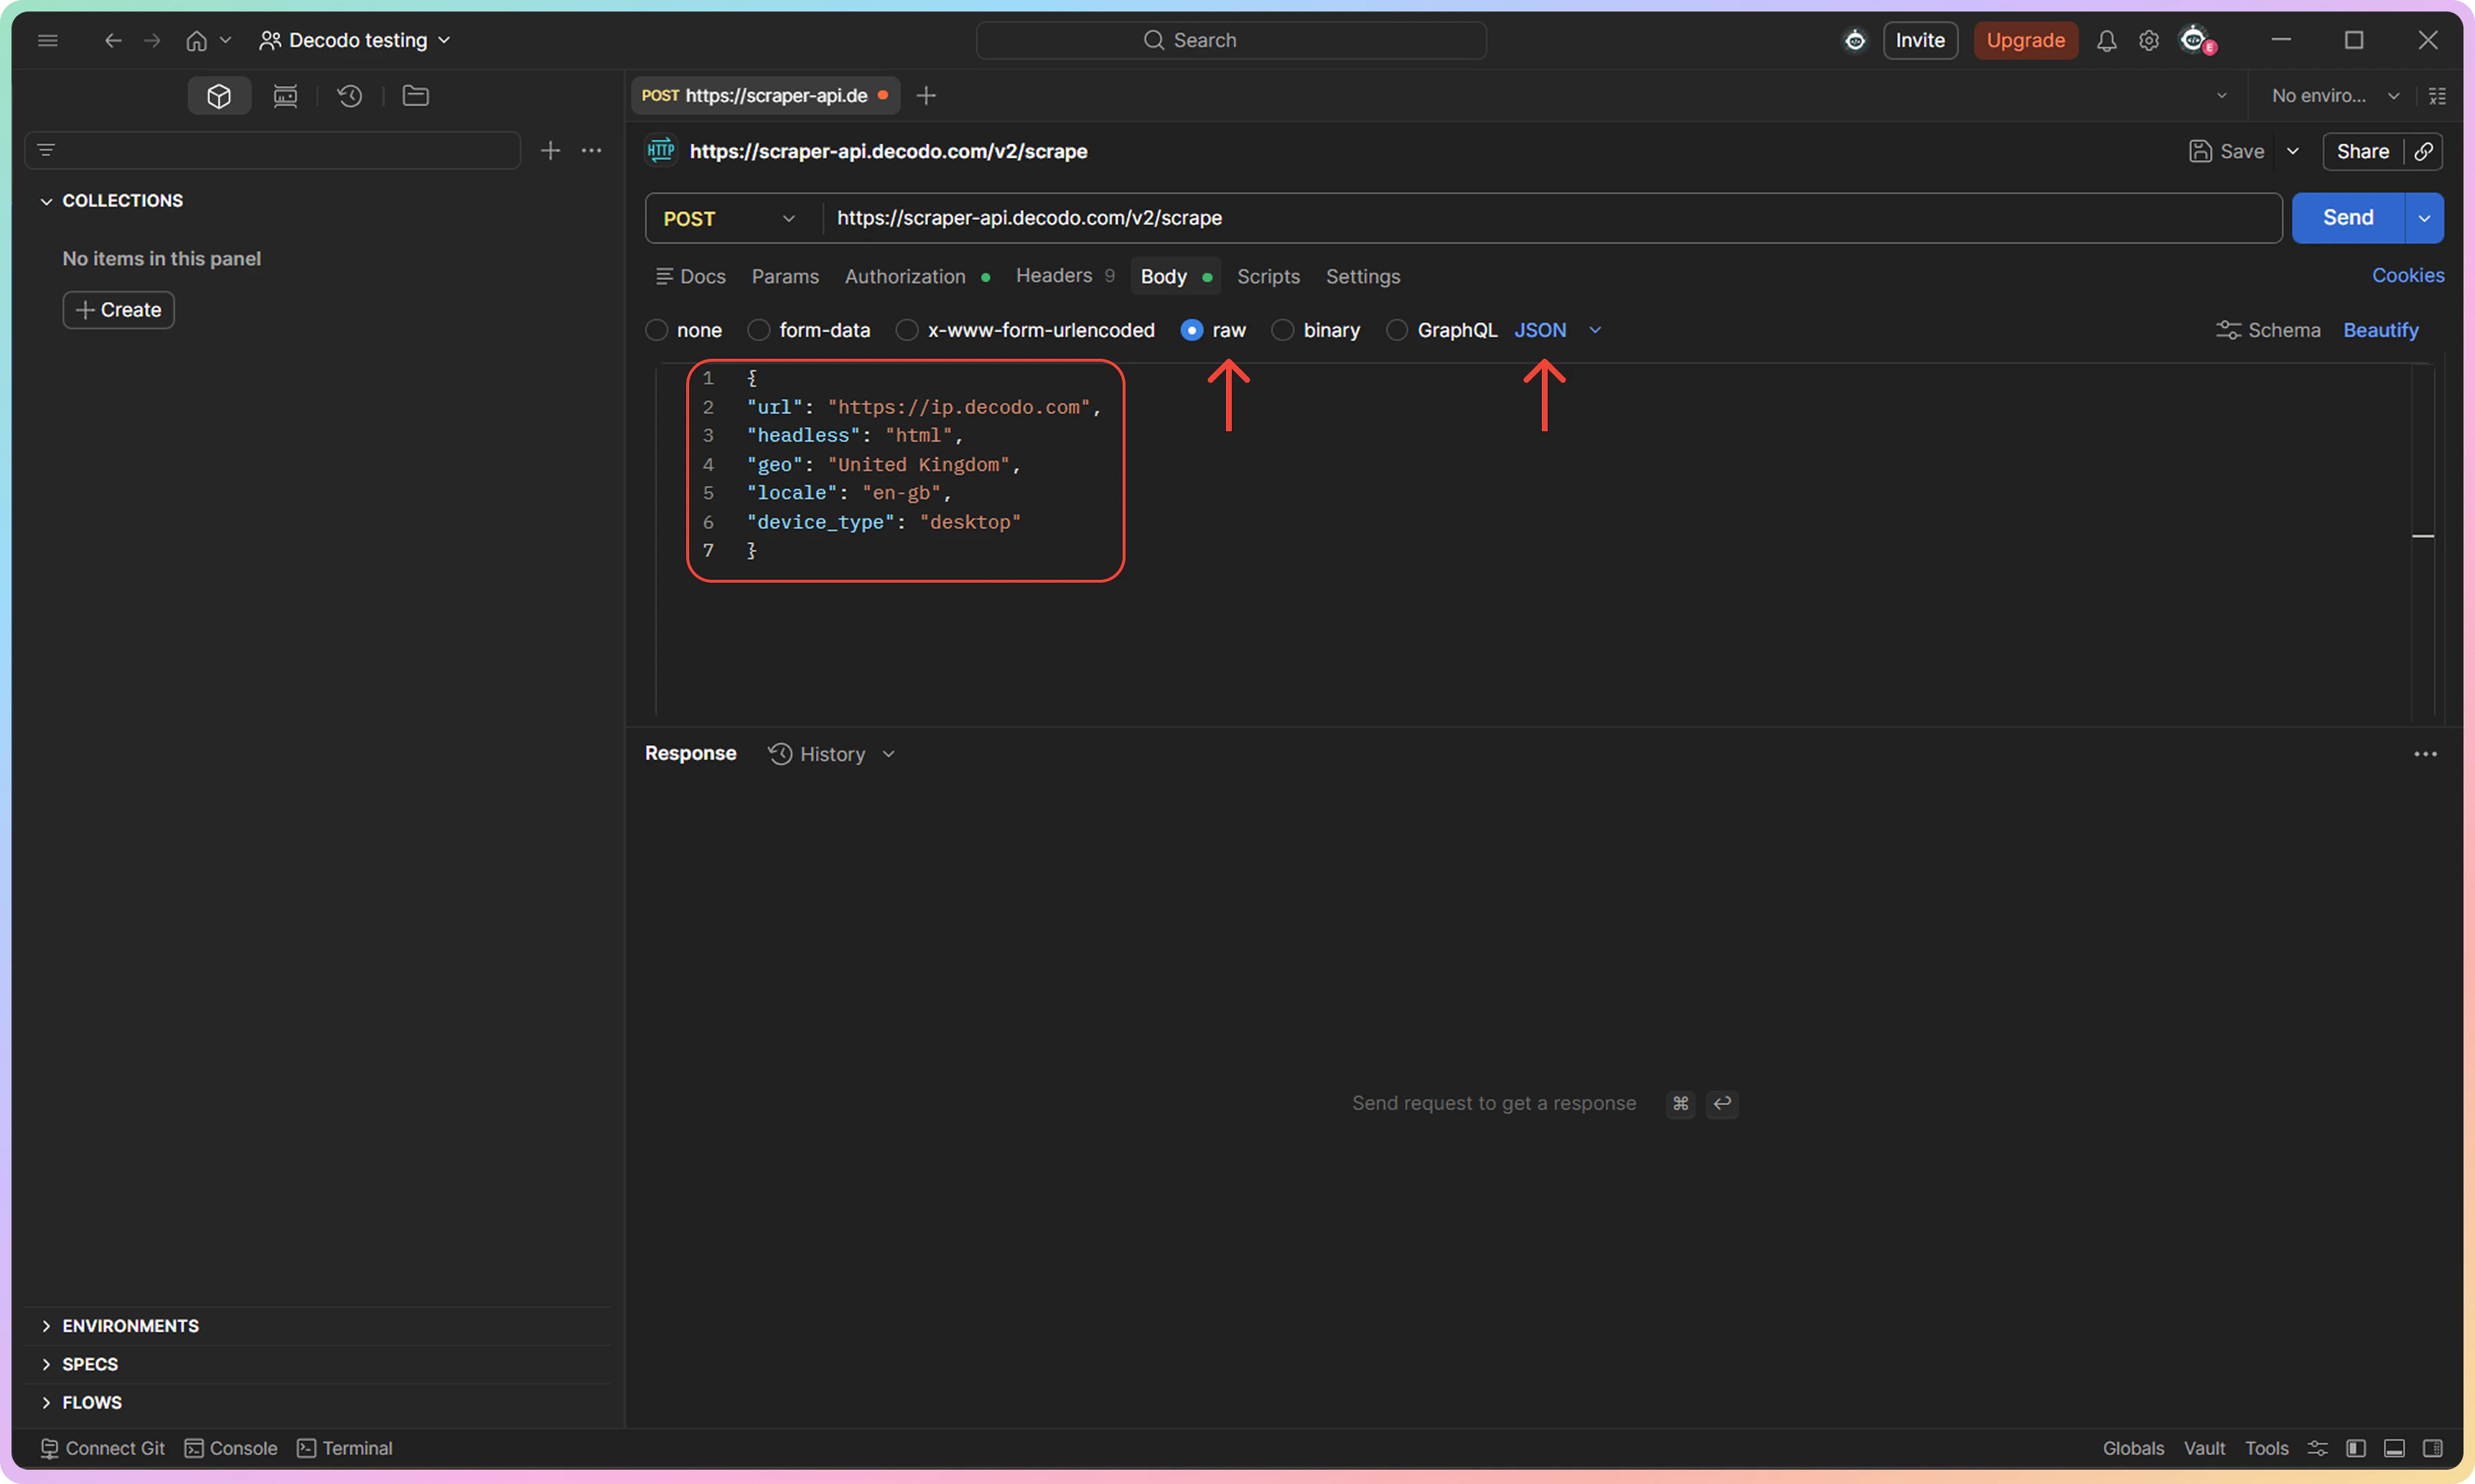The height and width of the screenshot is (1484, 2475).
Task: Click the plus icon to add collection
Action: 550,150
